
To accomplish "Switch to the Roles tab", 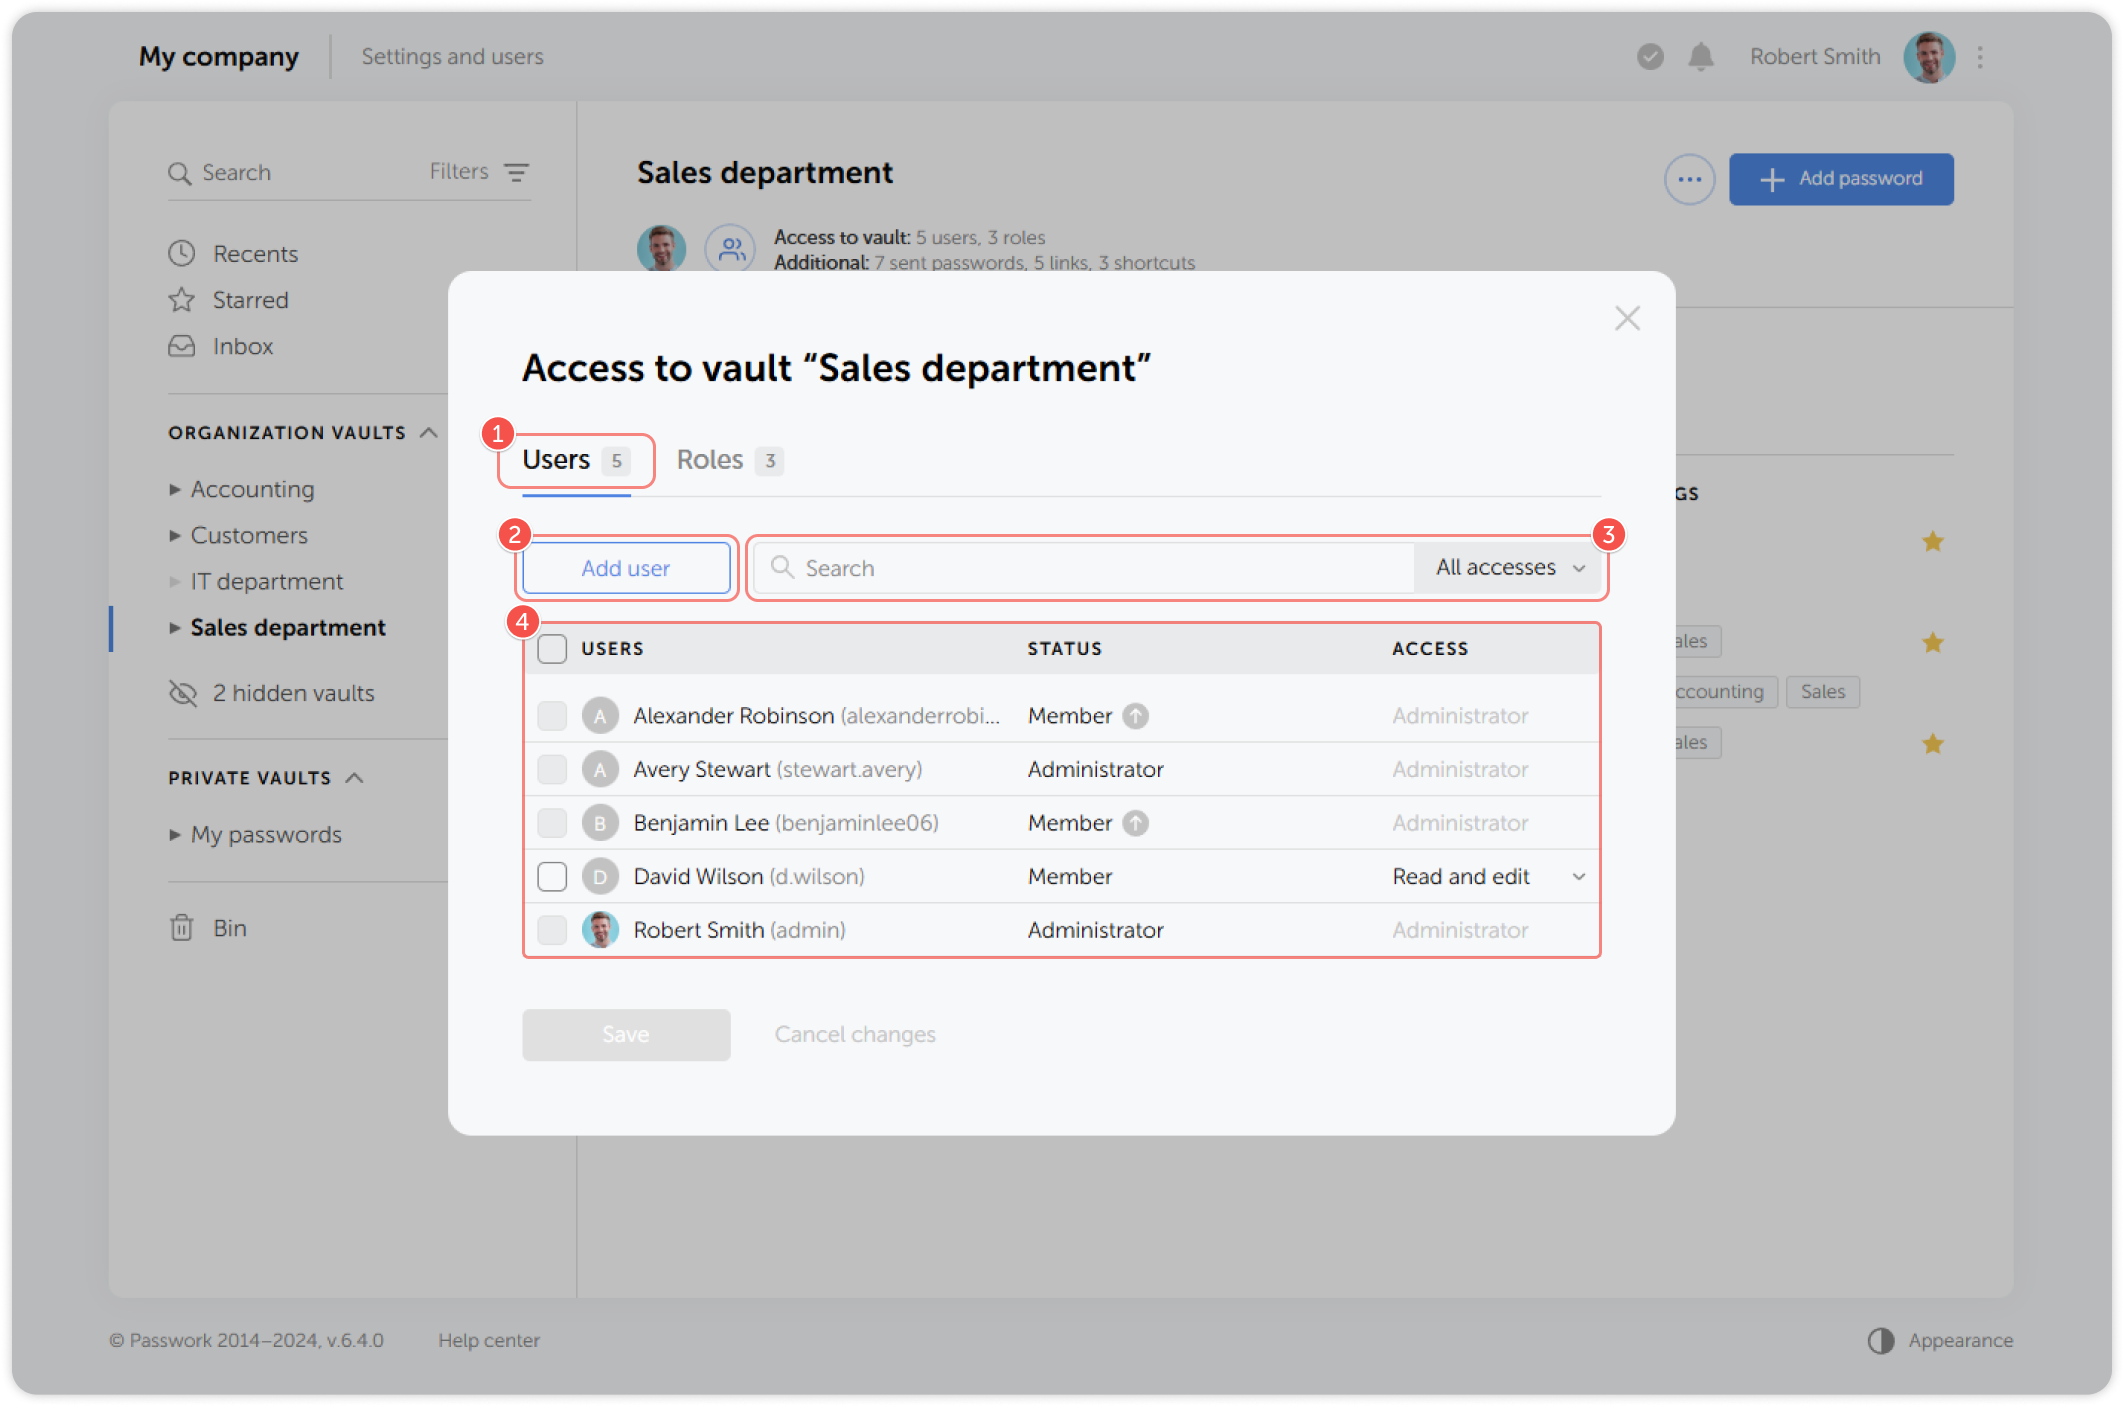I will 711,459.
